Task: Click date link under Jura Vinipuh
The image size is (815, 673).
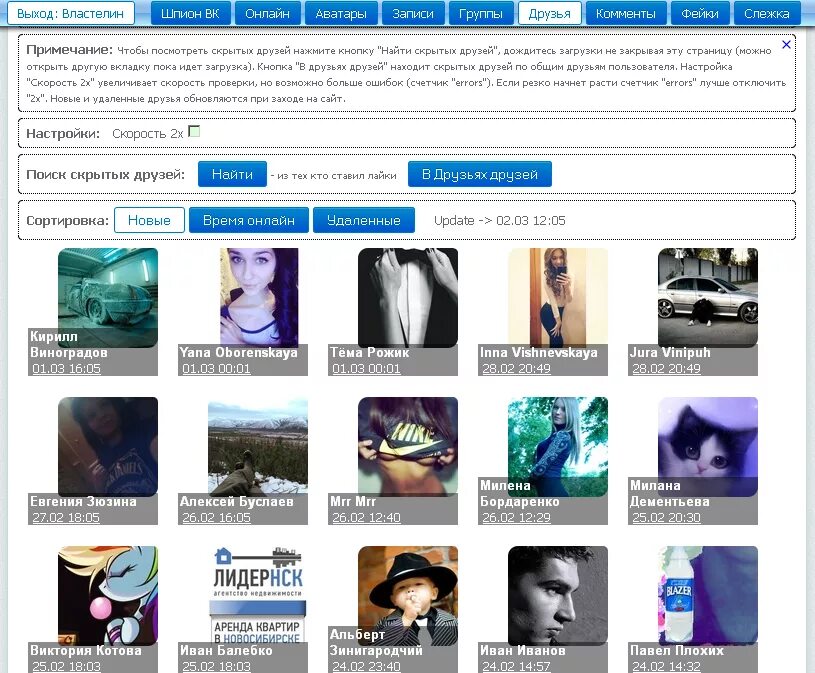Action: [x=666, y=368]
